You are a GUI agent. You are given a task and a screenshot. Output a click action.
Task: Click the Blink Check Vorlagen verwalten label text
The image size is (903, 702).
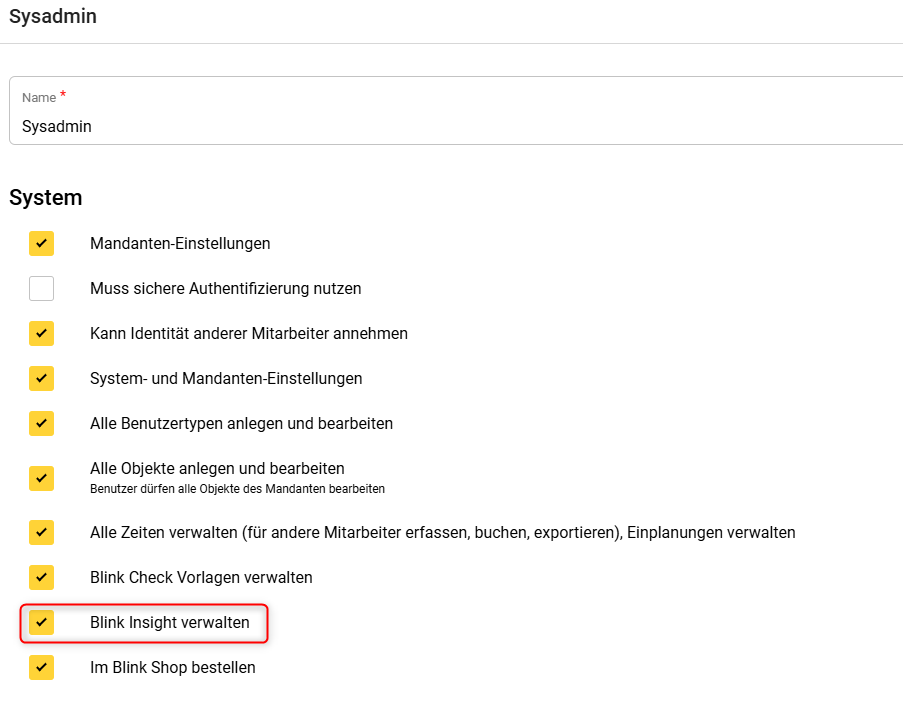coord(201,577)
